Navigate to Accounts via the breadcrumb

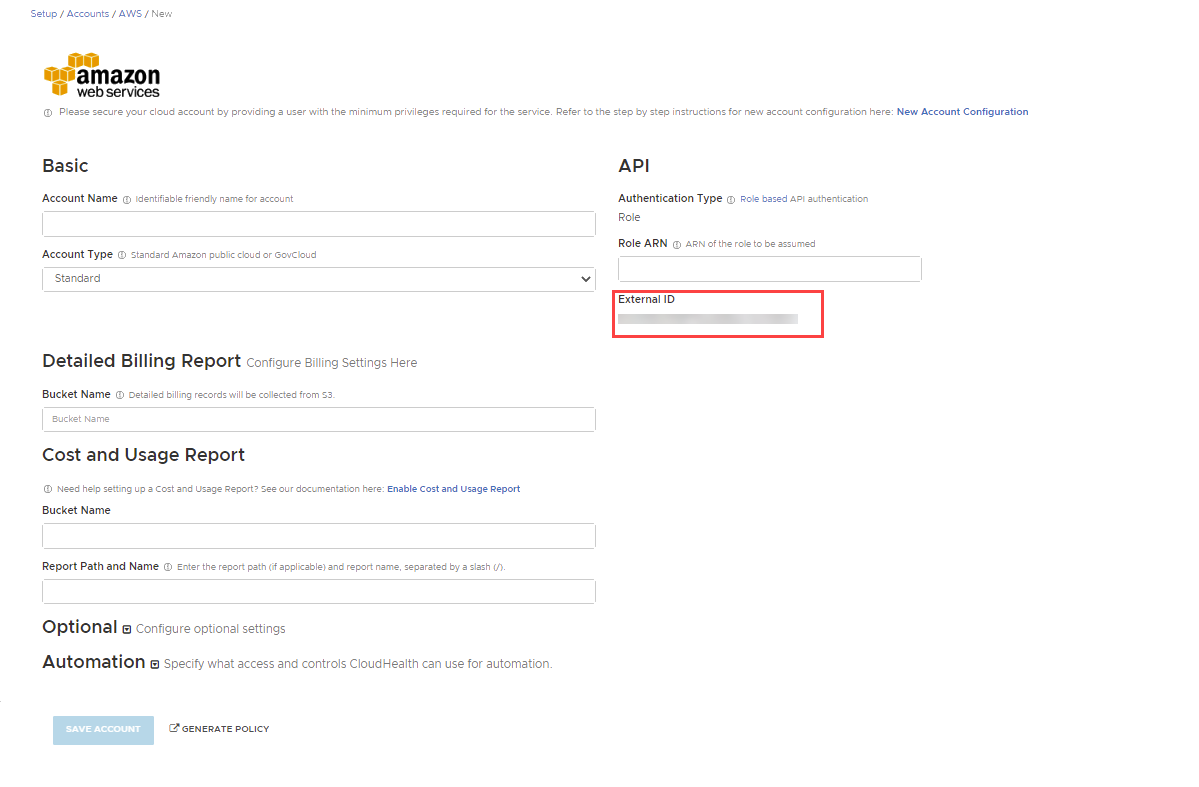87,13
